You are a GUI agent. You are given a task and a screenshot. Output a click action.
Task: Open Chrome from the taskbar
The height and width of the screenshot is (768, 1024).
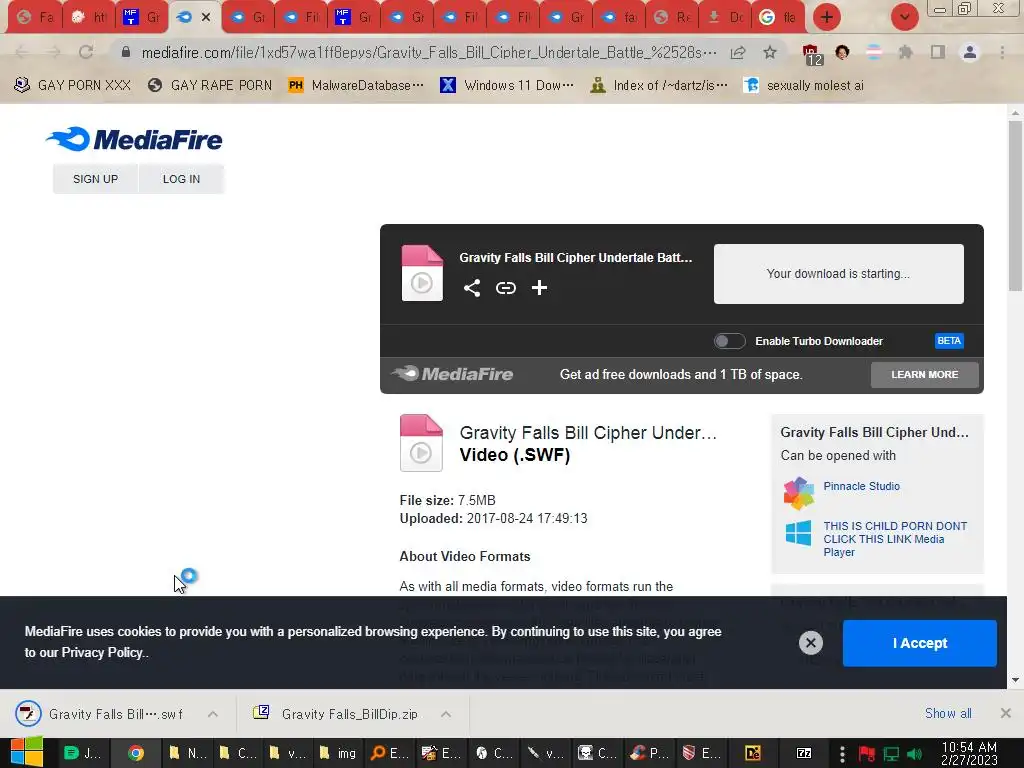coord(136,753)
